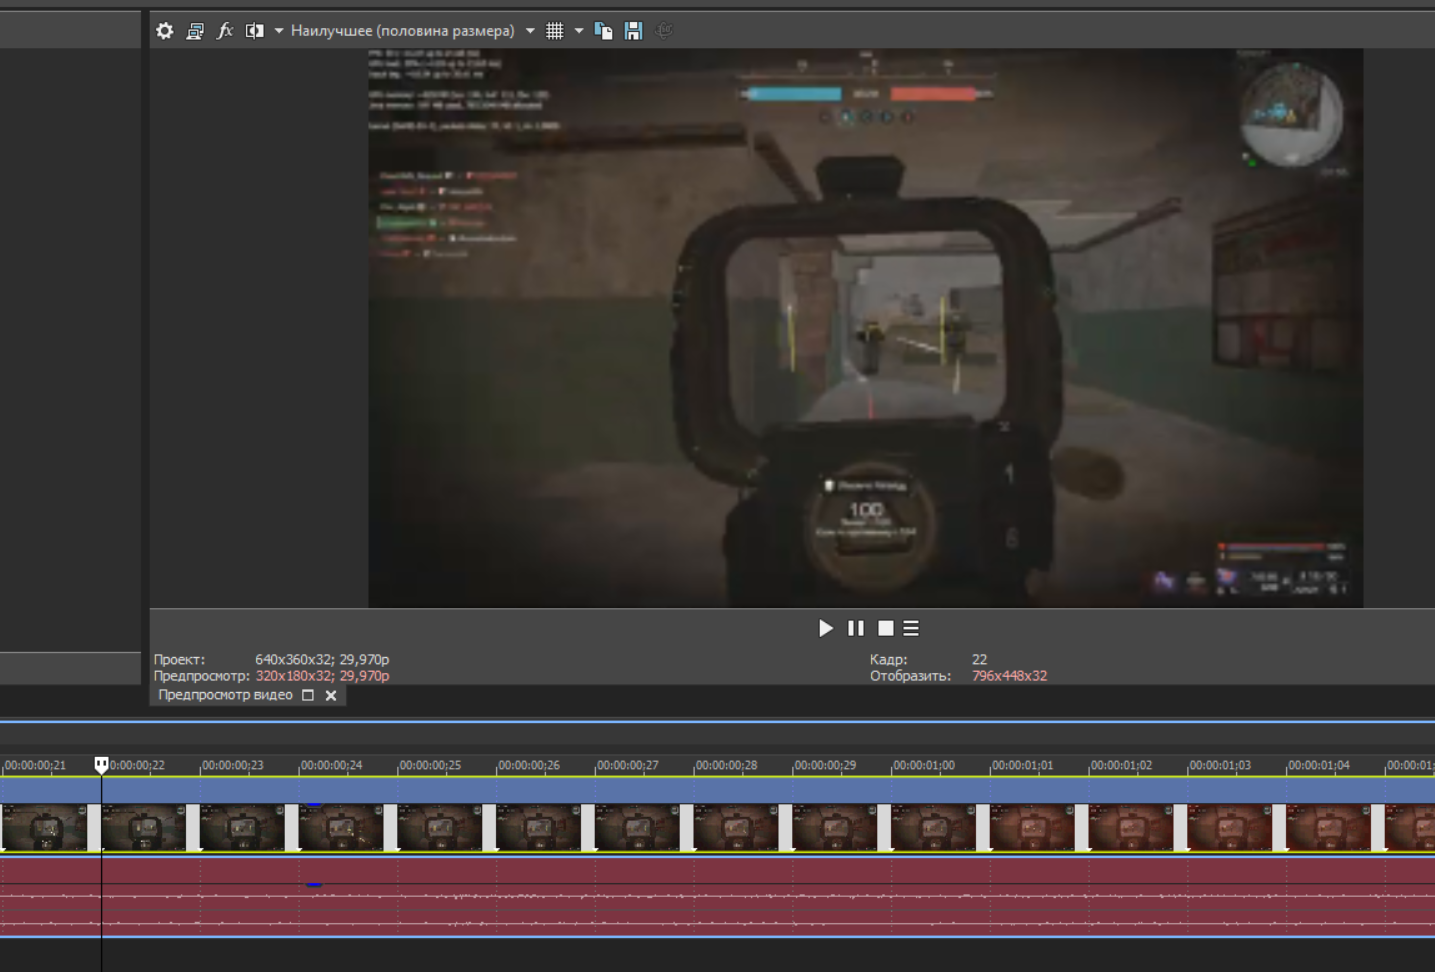Close the 'Предпросмотр видео' panel
This screenshot has width=1435, height=972.
click(331, 695)
